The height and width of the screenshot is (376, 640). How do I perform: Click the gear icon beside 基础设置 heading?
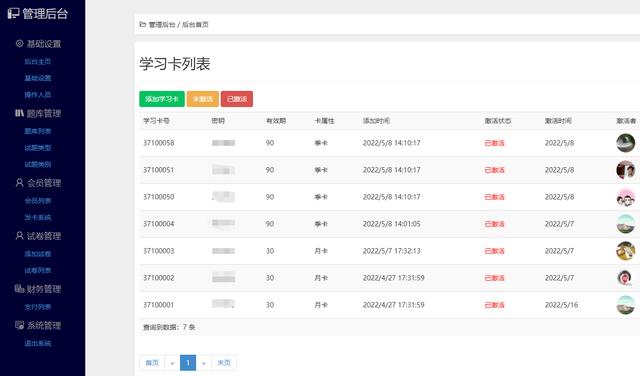(x=20, y=43)
